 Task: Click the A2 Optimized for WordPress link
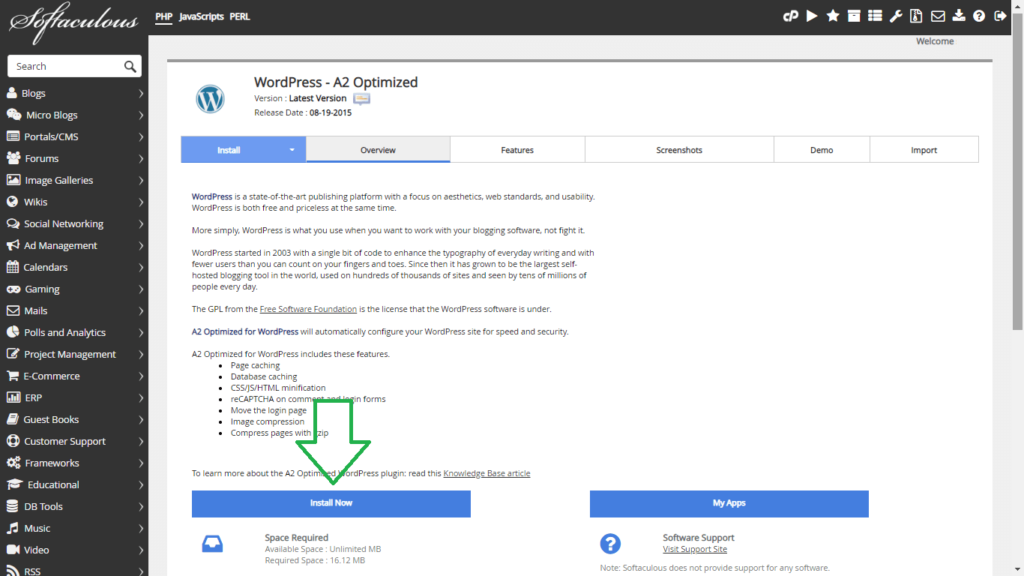point(245,332)
